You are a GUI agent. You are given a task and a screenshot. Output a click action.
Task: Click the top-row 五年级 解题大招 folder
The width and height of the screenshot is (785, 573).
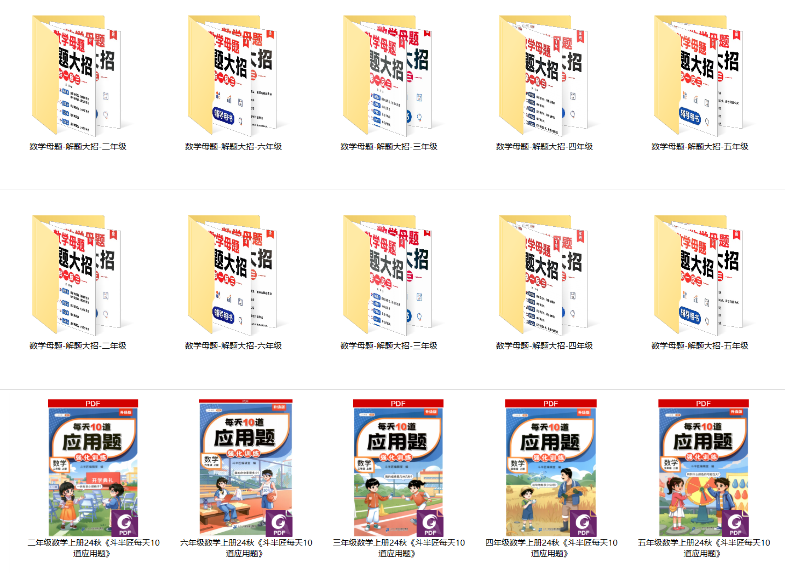coord(700,73)
